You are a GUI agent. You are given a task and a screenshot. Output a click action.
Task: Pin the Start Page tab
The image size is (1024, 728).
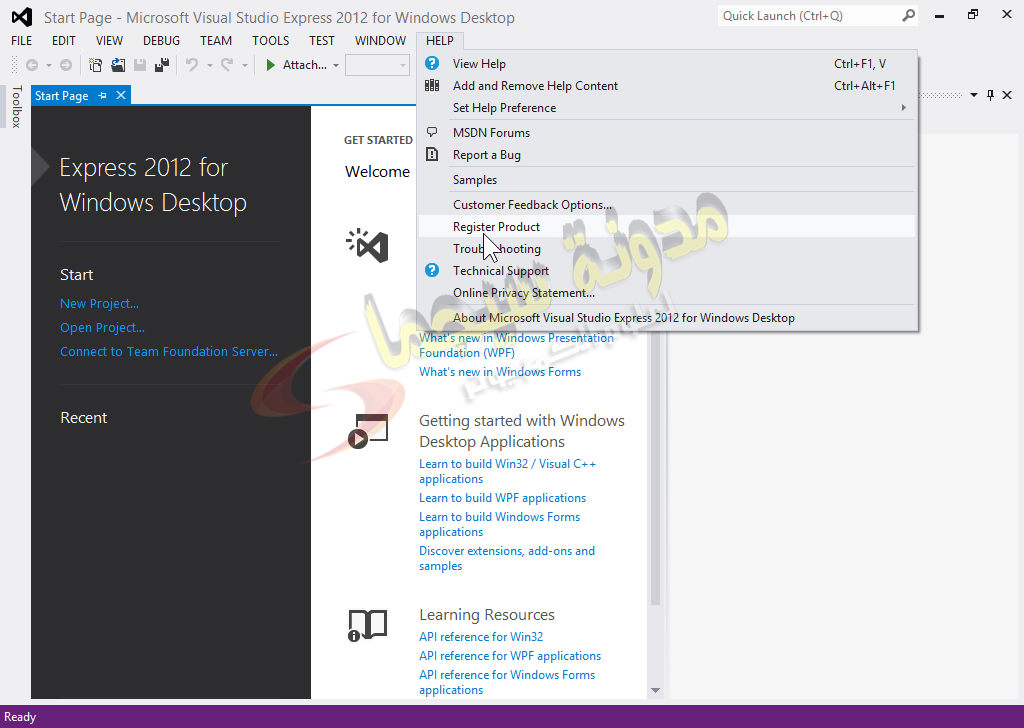(x=103, y=95)
